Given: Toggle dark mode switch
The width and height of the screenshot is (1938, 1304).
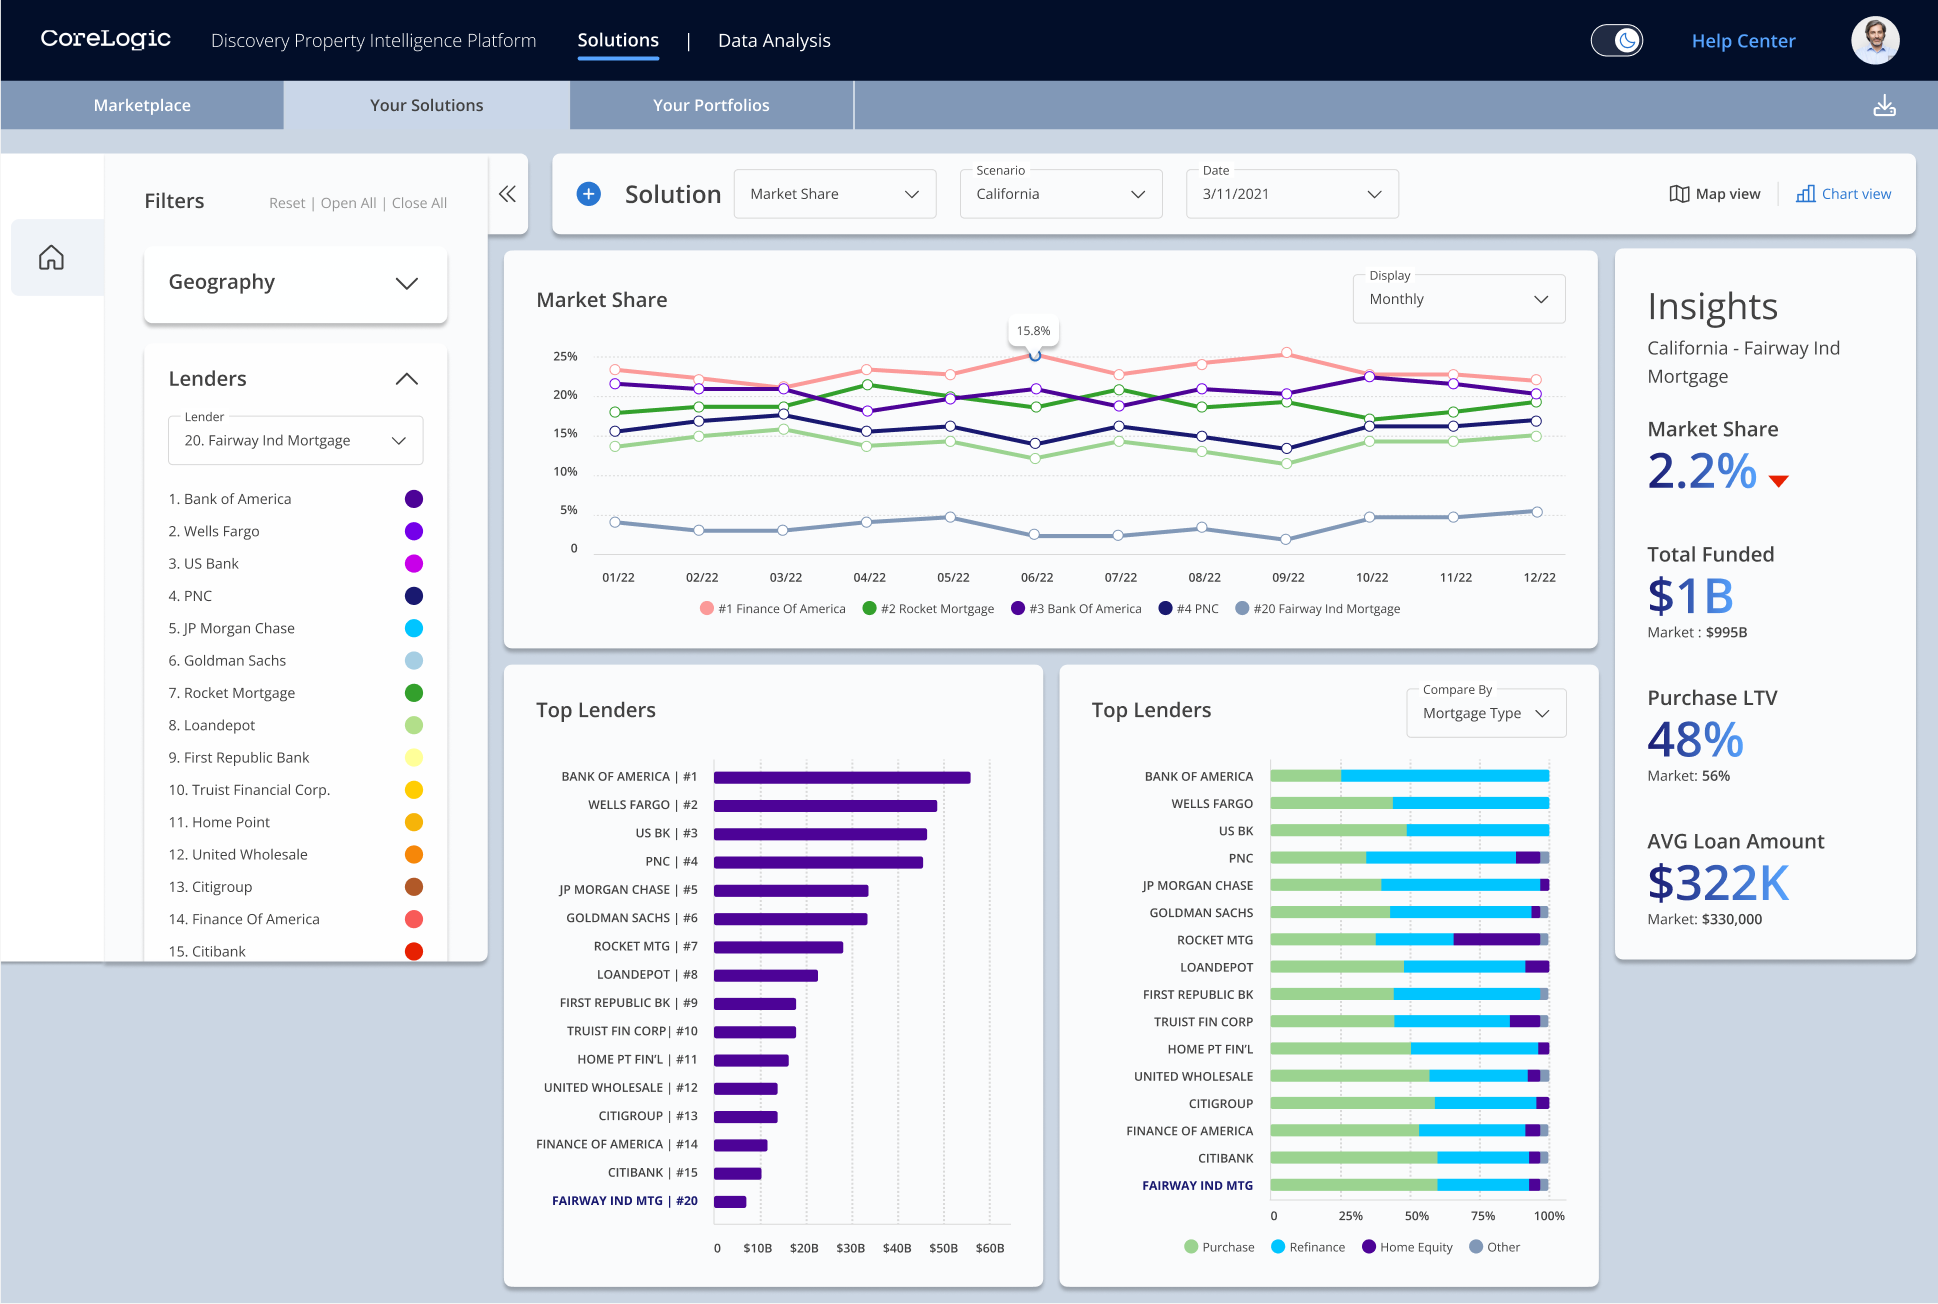Looking at the screenshot, I should coord(1616,41).
